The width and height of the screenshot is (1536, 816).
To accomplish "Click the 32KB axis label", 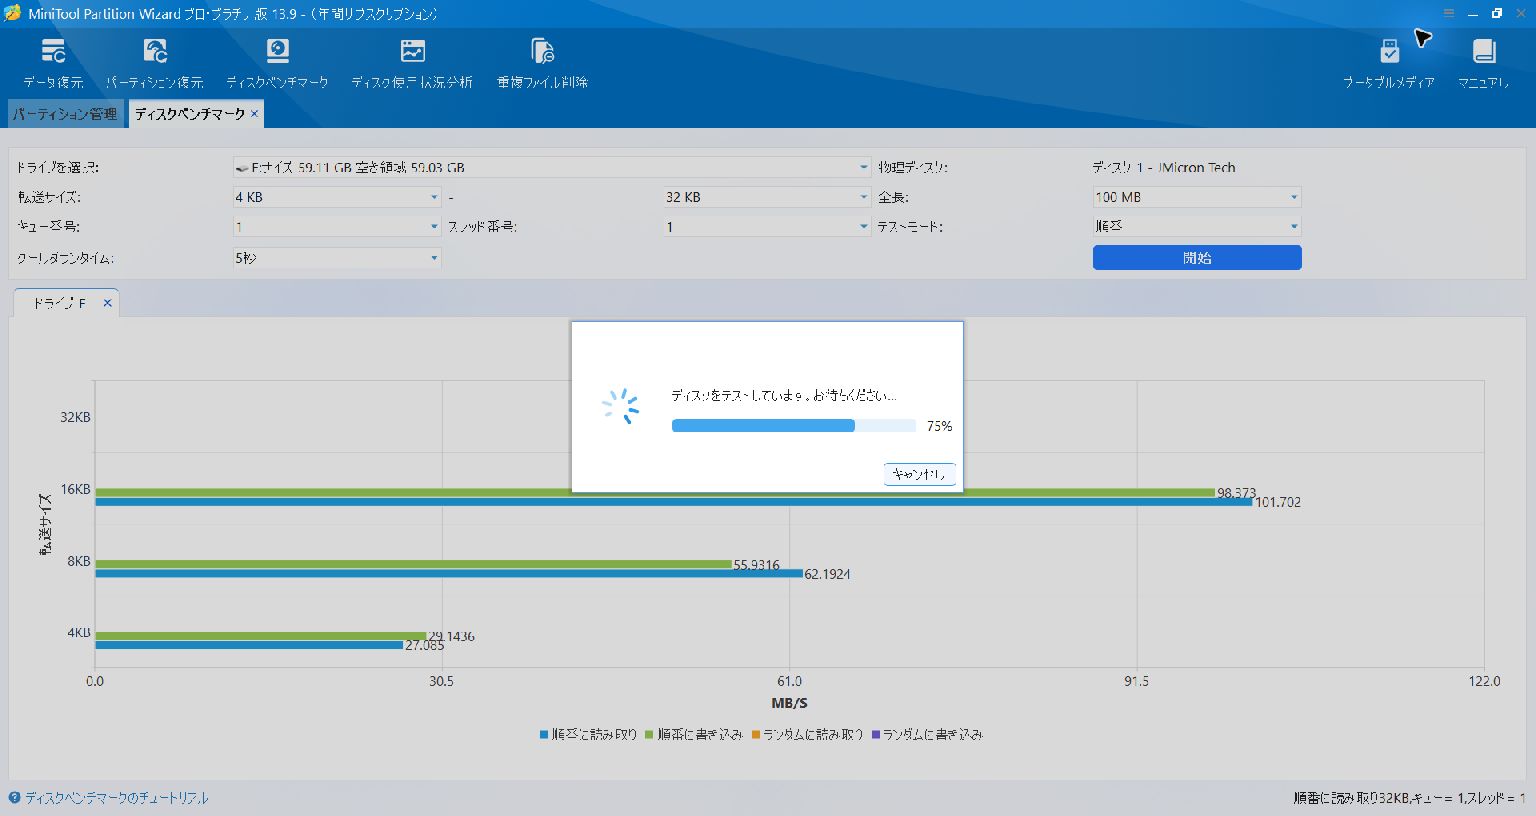I will (x=75, y=417).
